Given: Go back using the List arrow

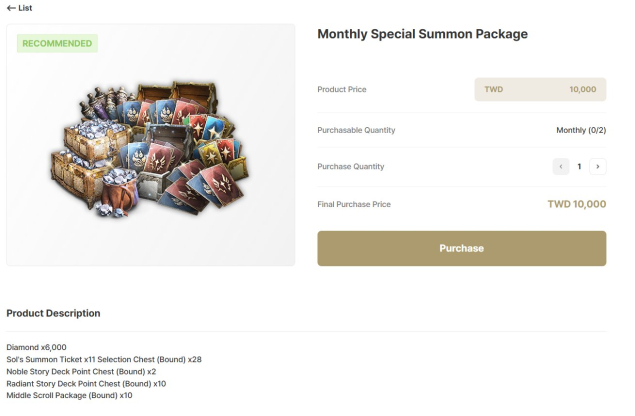Looking at the screenshot, I should (19, 8).
